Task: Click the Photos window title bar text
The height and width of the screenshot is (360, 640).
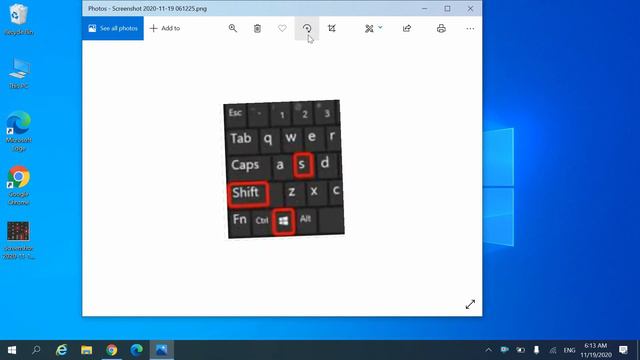Action: 147,9
